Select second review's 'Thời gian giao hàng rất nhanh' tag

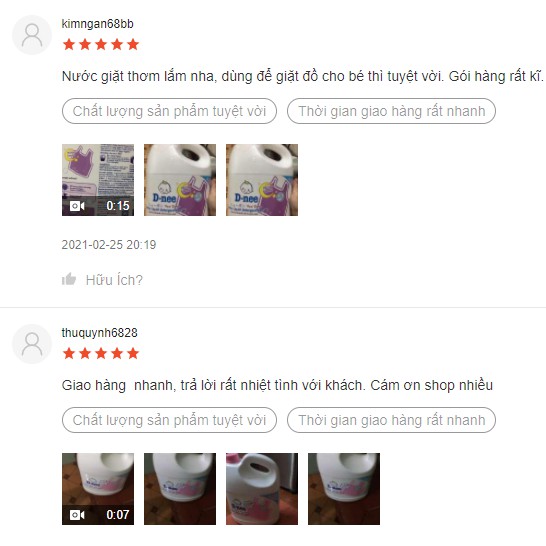(391, 420)
